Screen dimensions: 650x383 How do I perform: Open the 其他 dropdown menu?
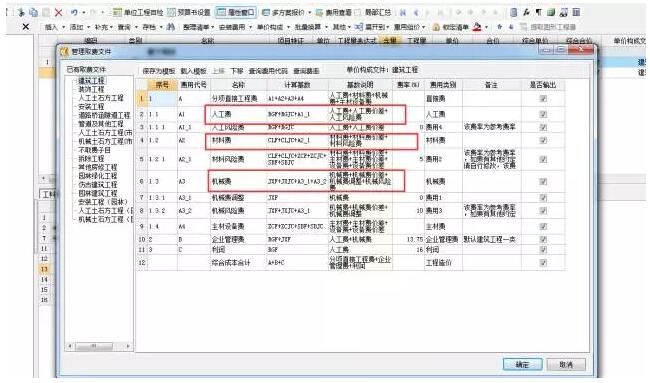[342, 27]
